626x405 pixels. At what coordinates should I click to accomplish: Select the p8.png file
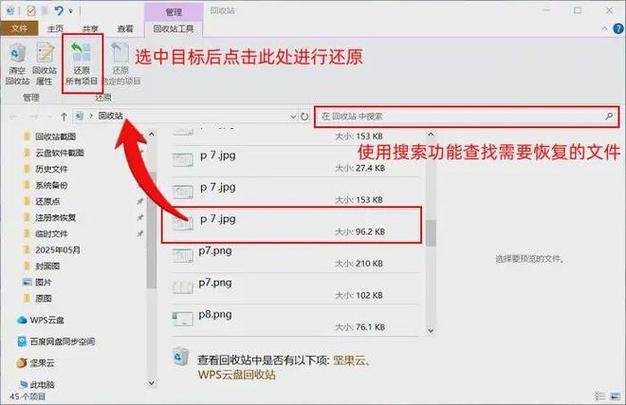pyautogui.click(x=295, y=320)
